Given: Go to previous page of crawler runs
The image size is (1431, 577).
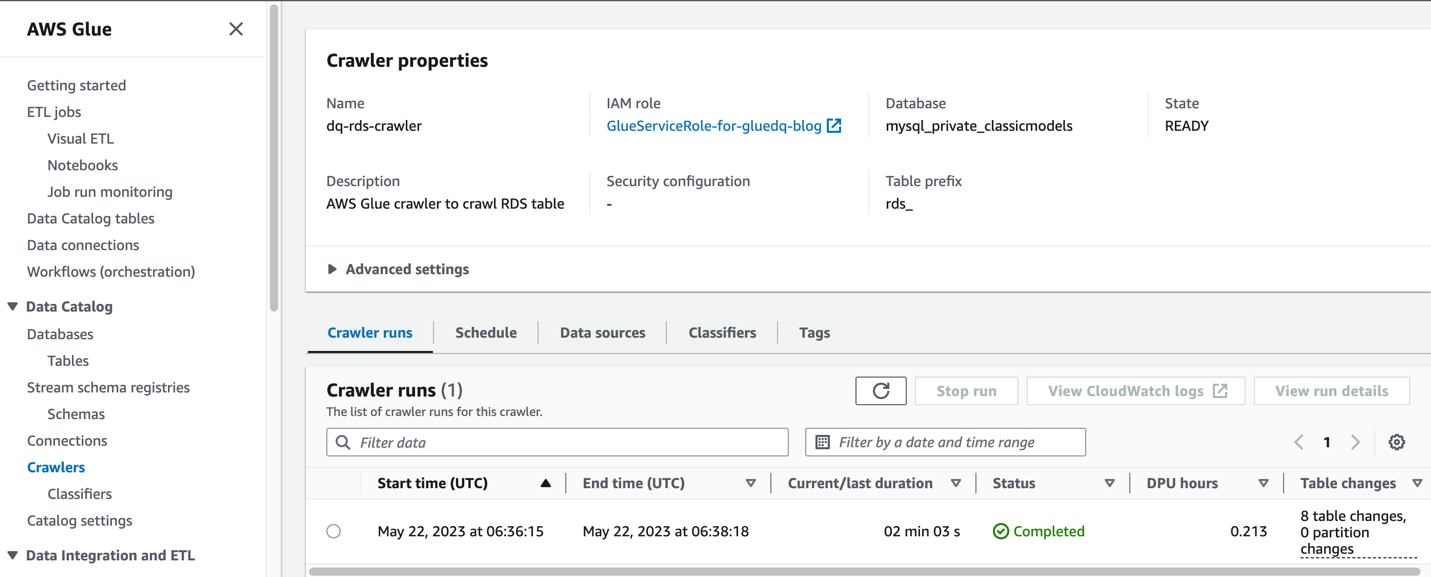Looking at the screenshot, I should pos(1299,442).
